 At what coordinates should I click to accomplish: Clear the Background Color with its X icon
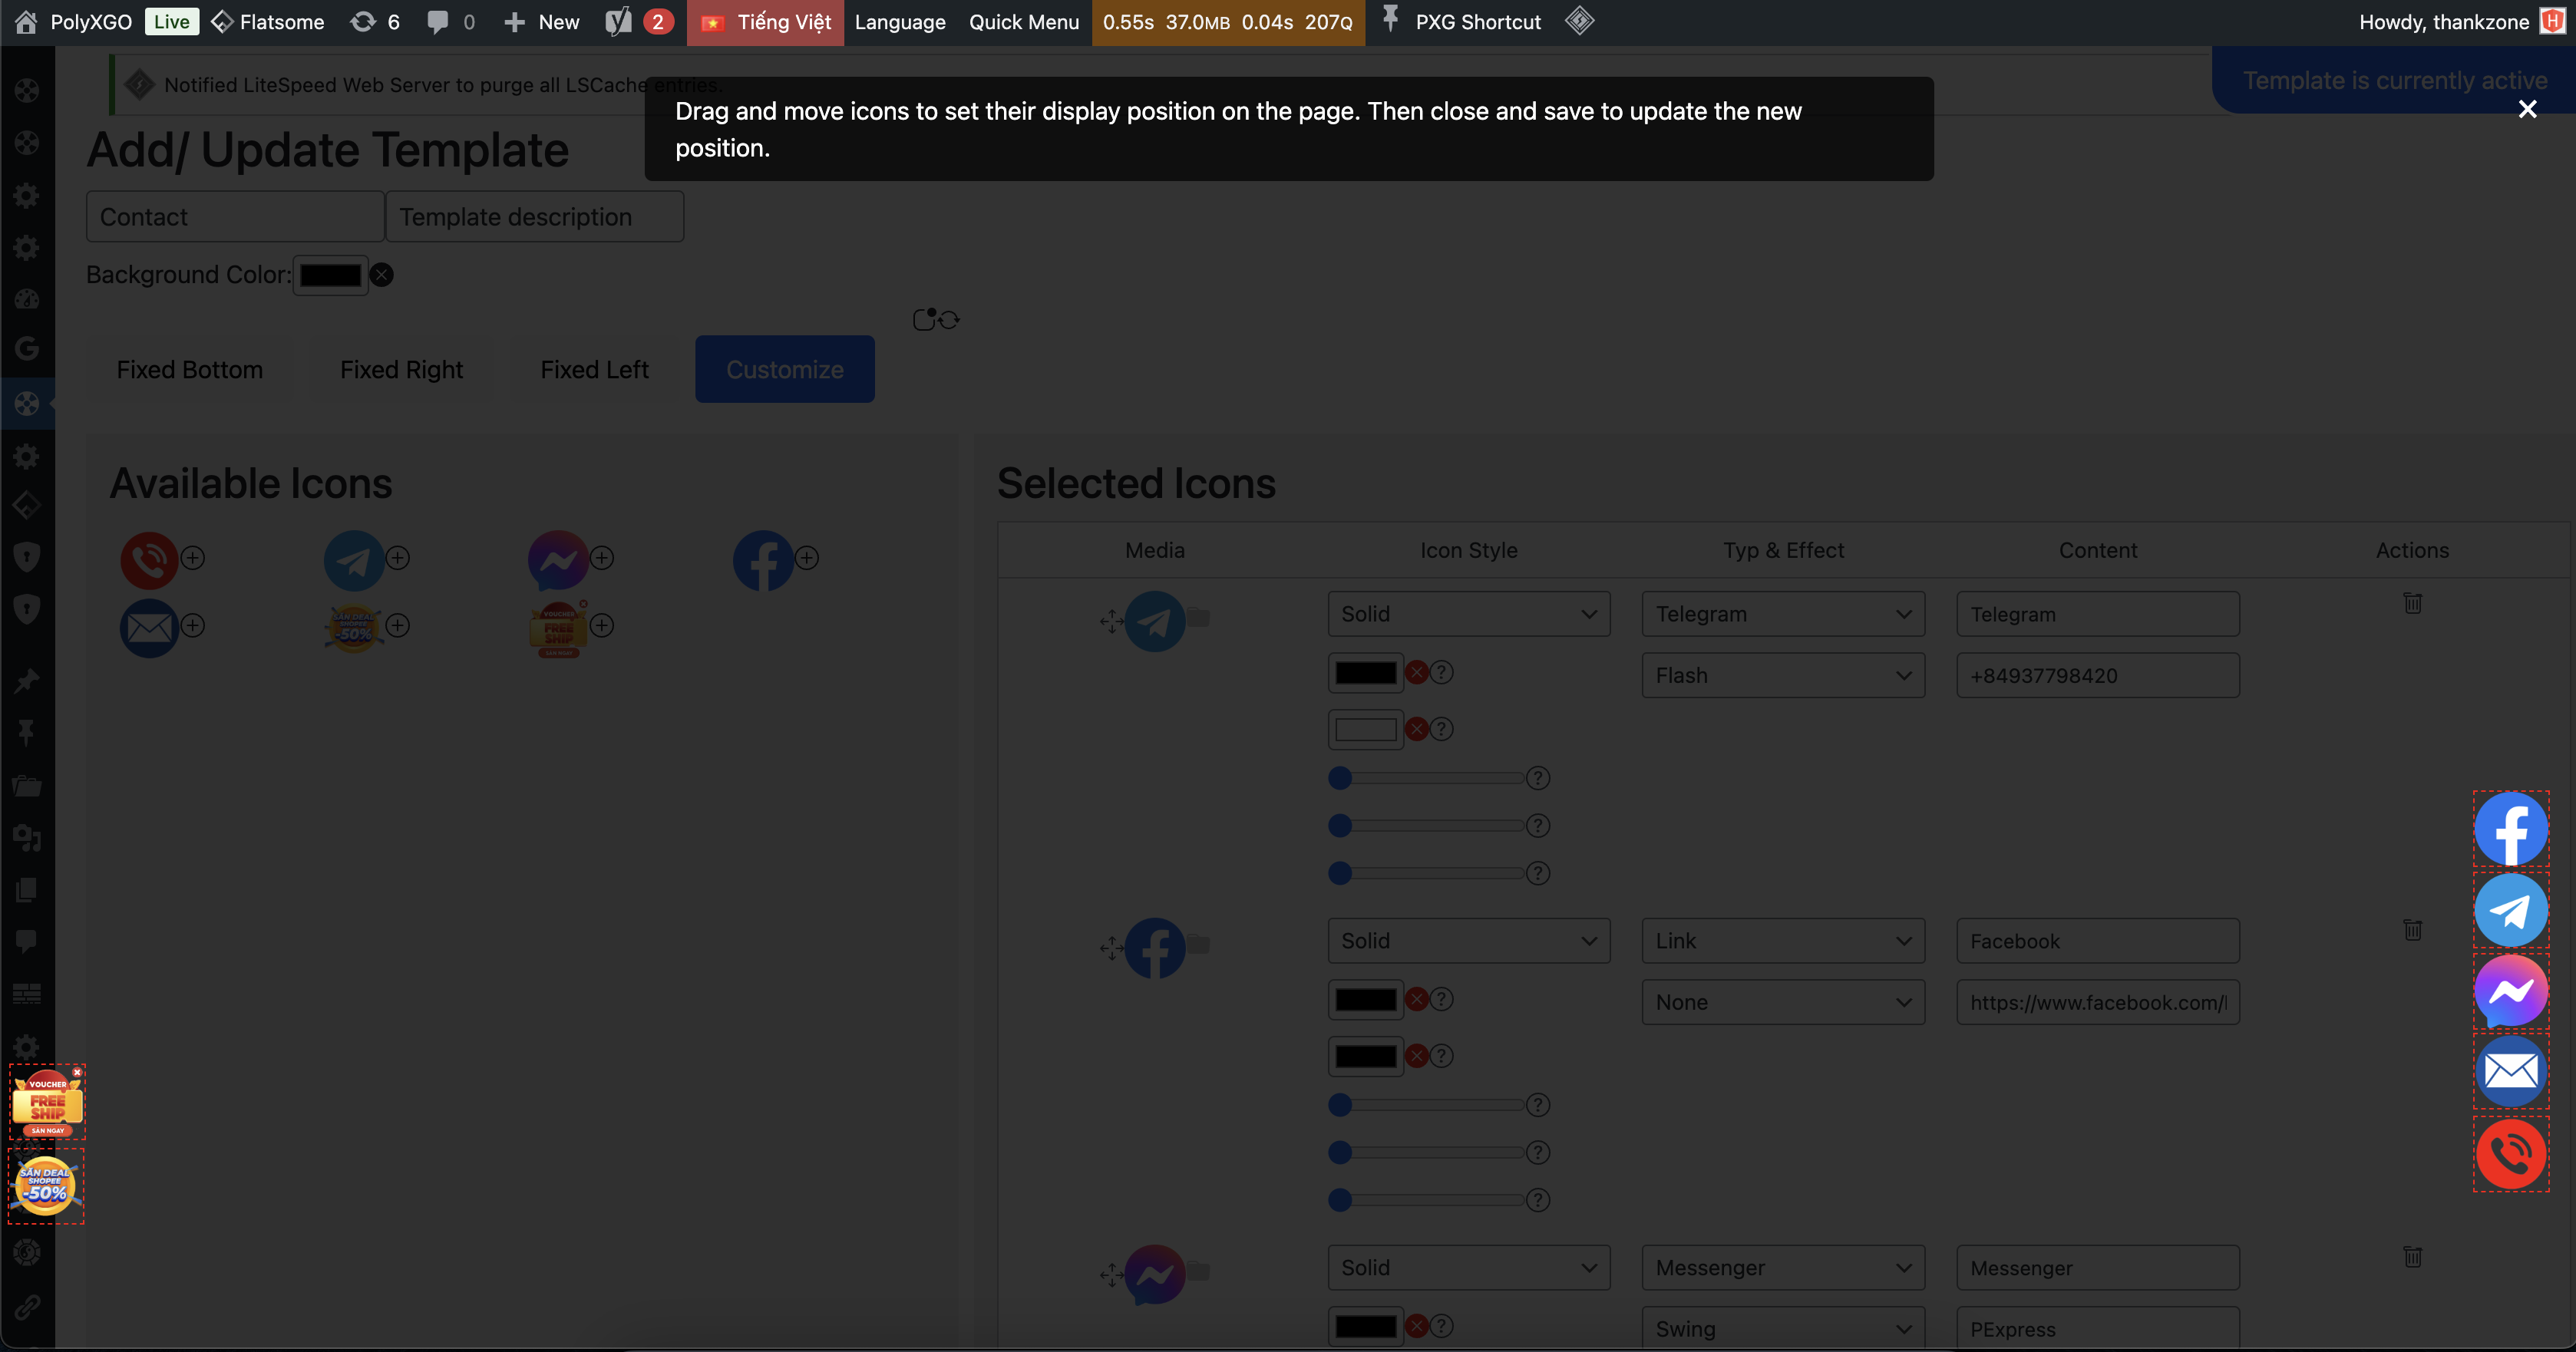[382, 275]
